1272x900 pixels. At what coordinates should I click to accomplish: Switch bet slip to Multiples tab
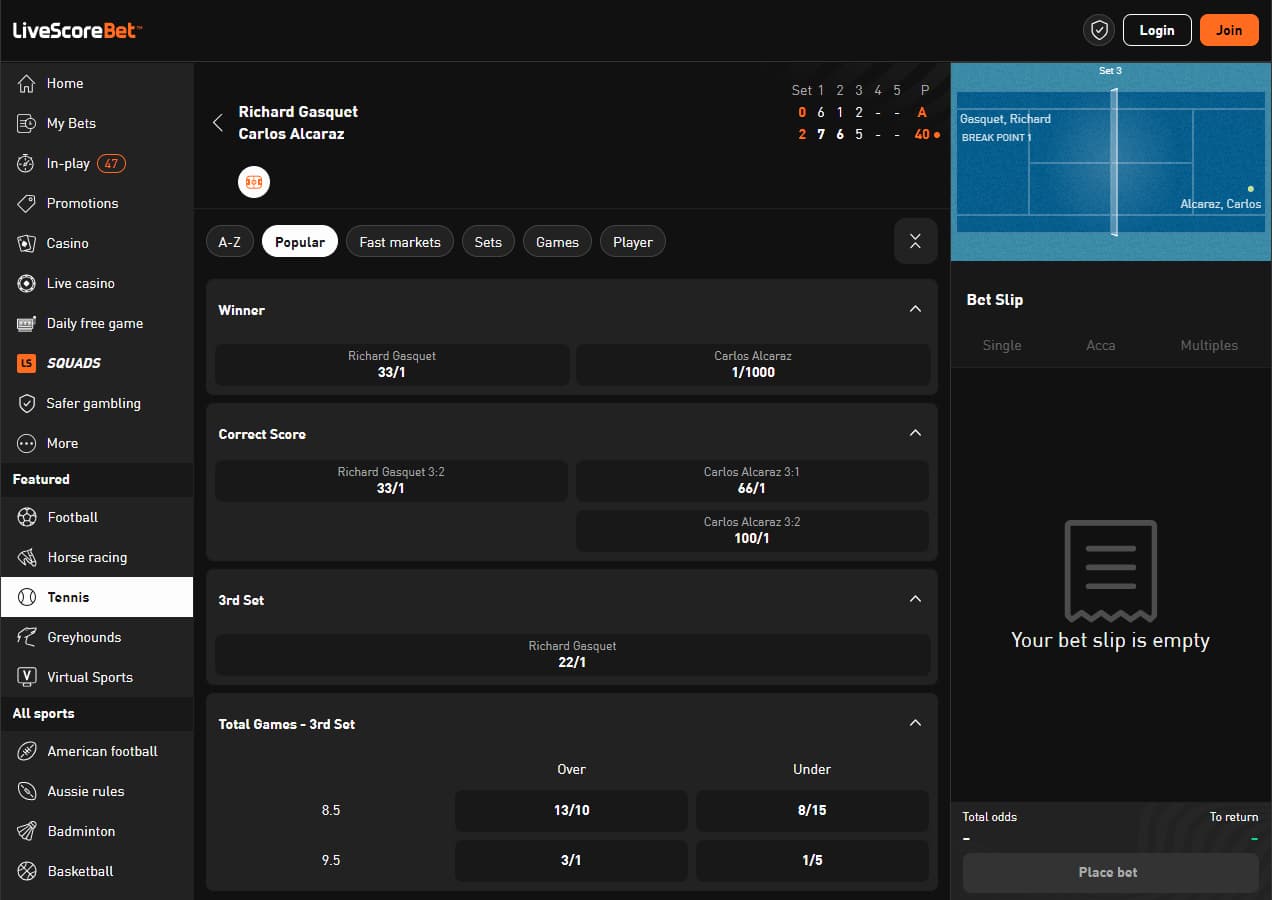(x=1209, y=345)
